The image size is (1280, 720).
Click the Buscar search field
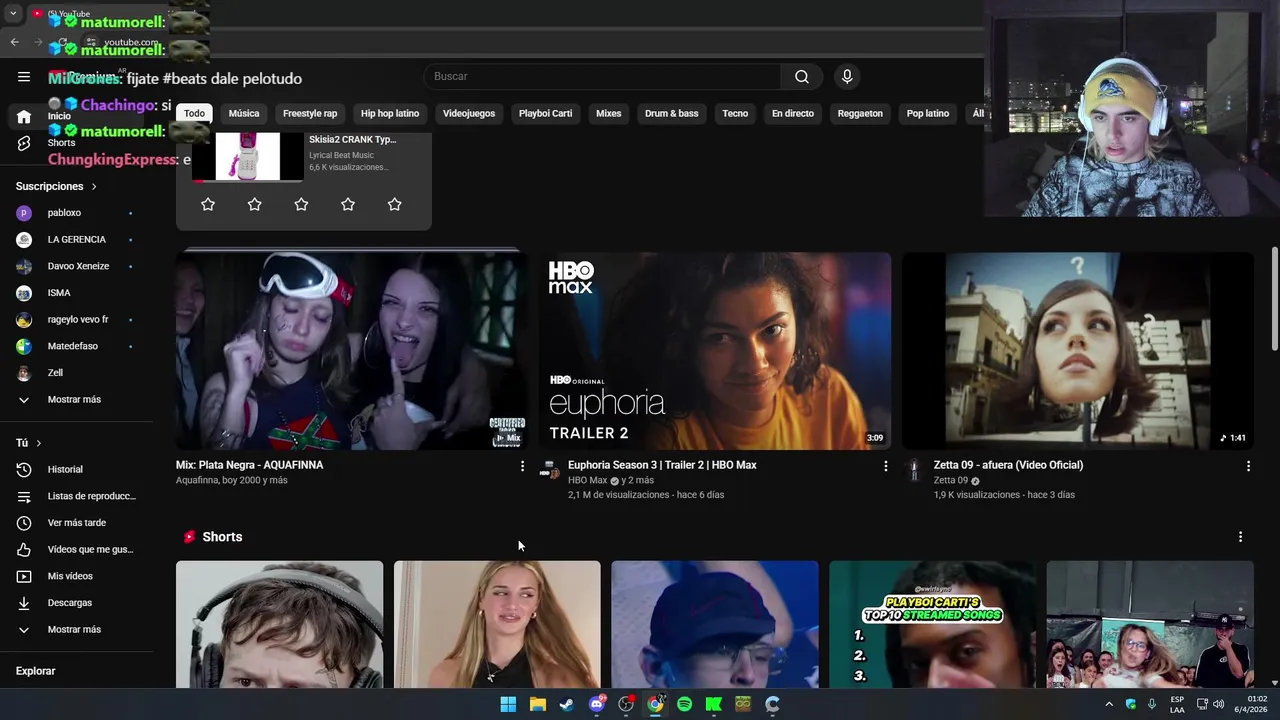click(x=603, y=76)
